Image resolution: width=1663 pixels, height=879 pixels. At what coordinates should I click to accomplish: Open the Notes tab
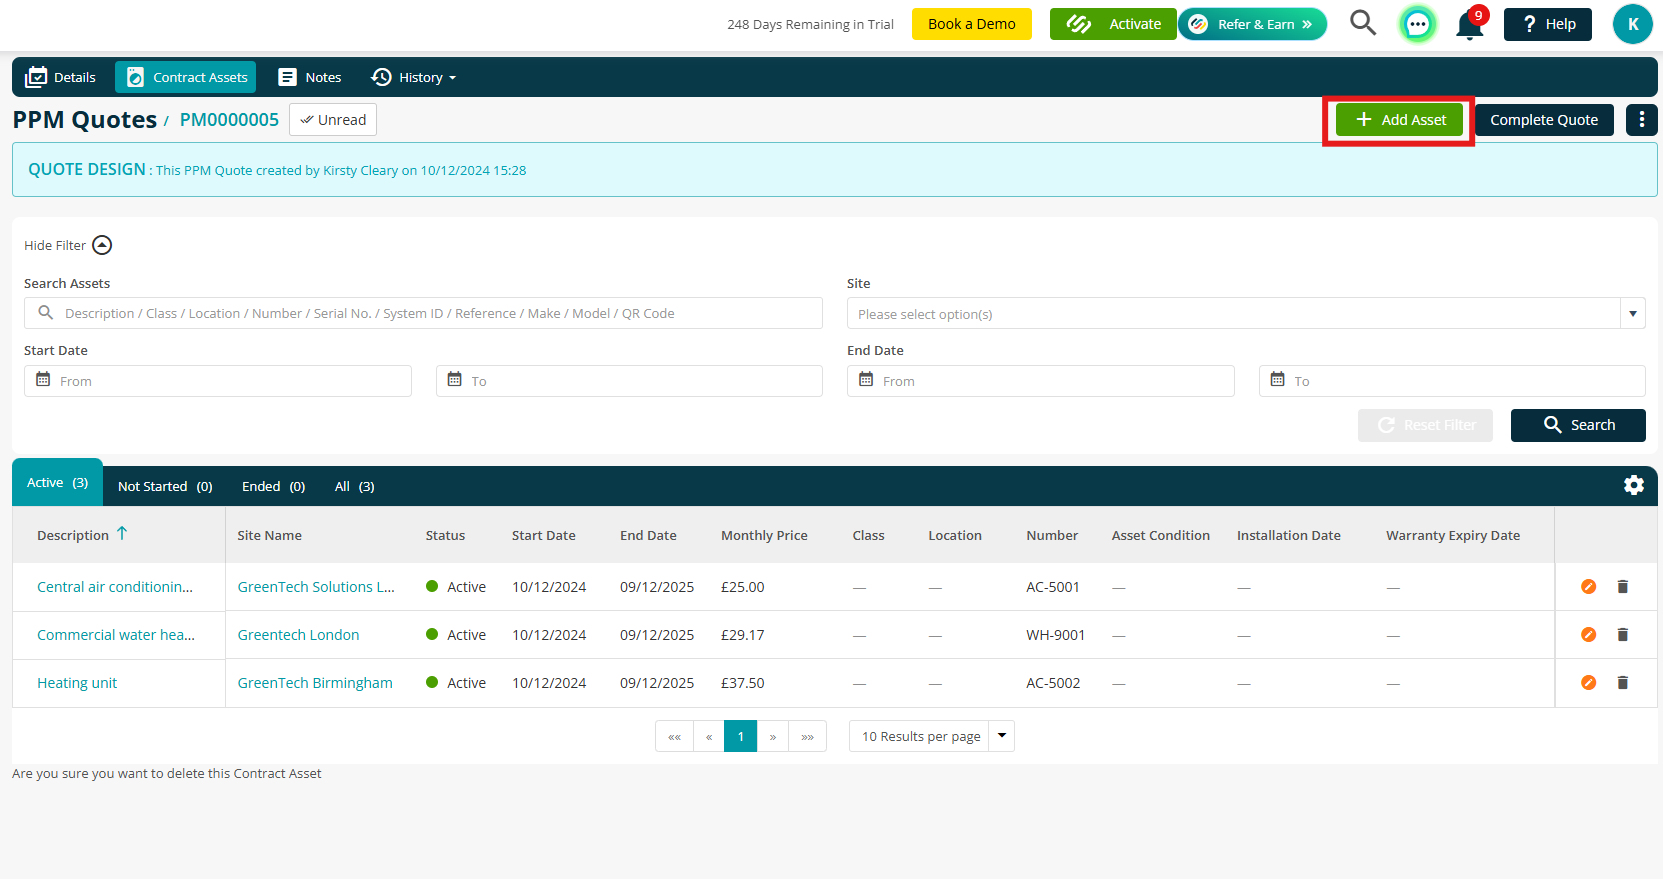(310, 77)
